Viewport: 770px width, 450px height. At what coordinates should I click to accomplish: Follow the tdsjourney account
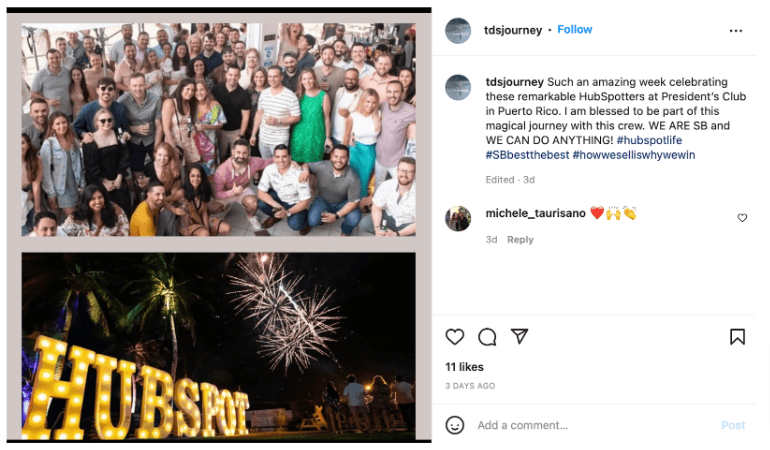pyautogui.click(x=575, y=30)
